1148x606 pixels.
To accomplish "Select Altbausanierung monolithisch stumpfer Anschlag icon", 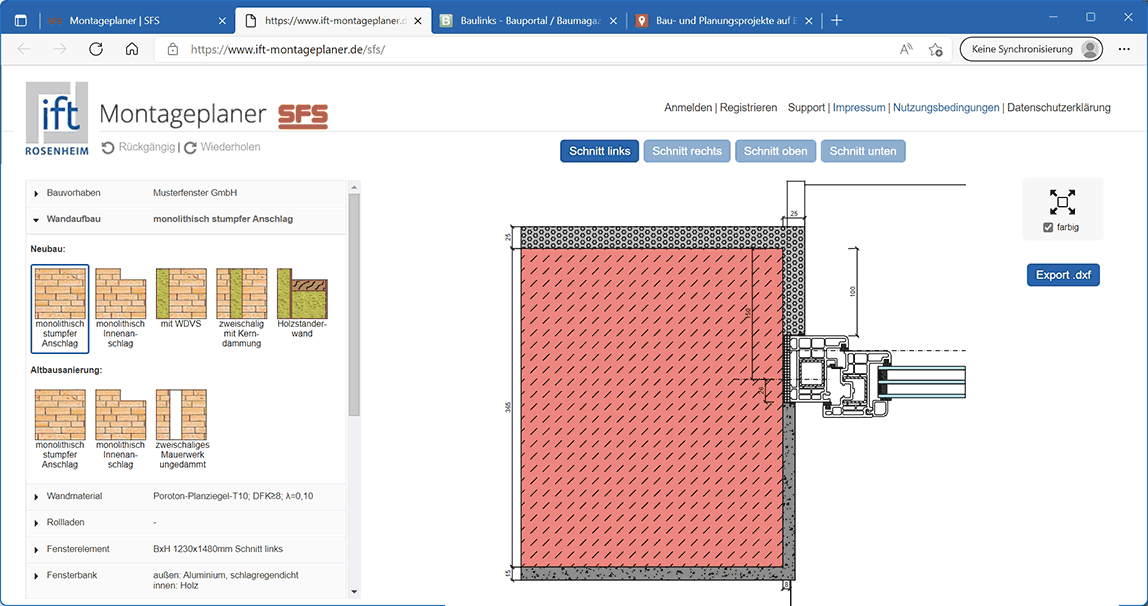I will click(60, 414).
